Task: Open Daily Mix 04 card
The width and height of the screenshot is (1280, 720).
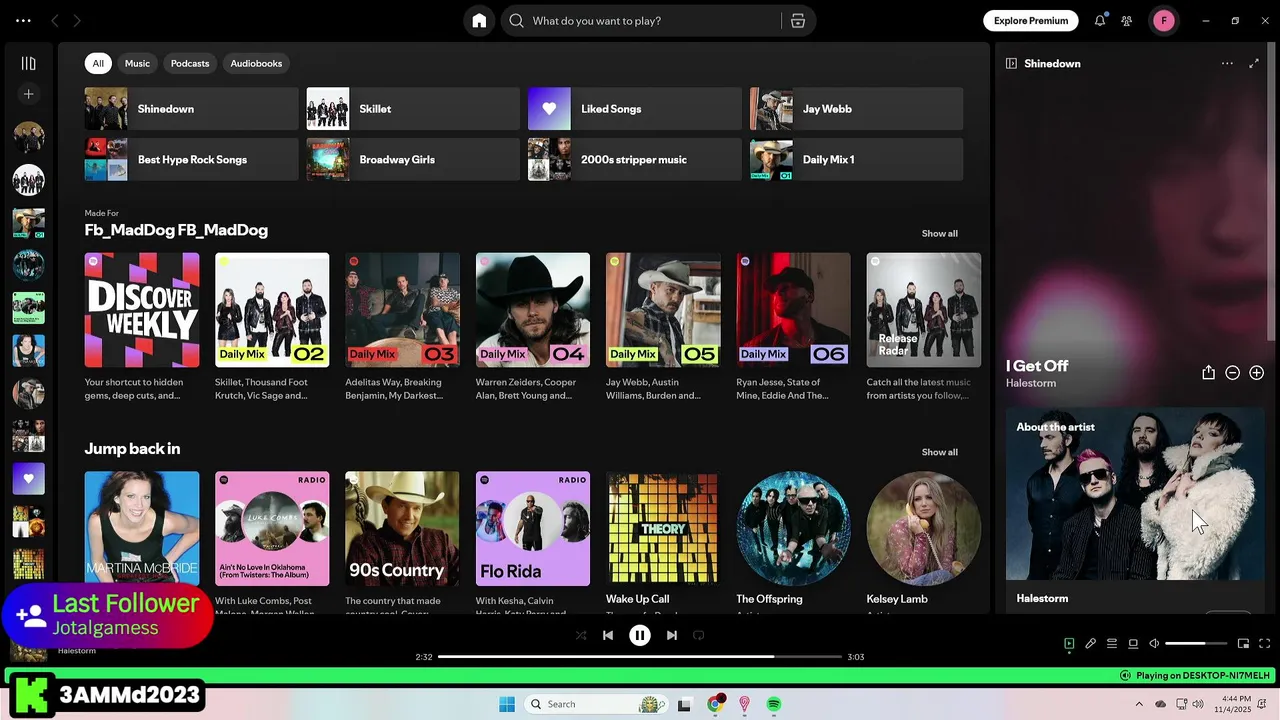Action: 533,329
